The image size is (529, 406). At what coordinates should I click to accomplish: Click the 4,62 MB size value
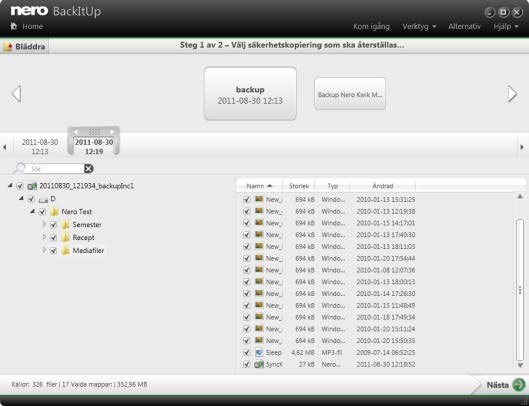[x=303, y=353]
